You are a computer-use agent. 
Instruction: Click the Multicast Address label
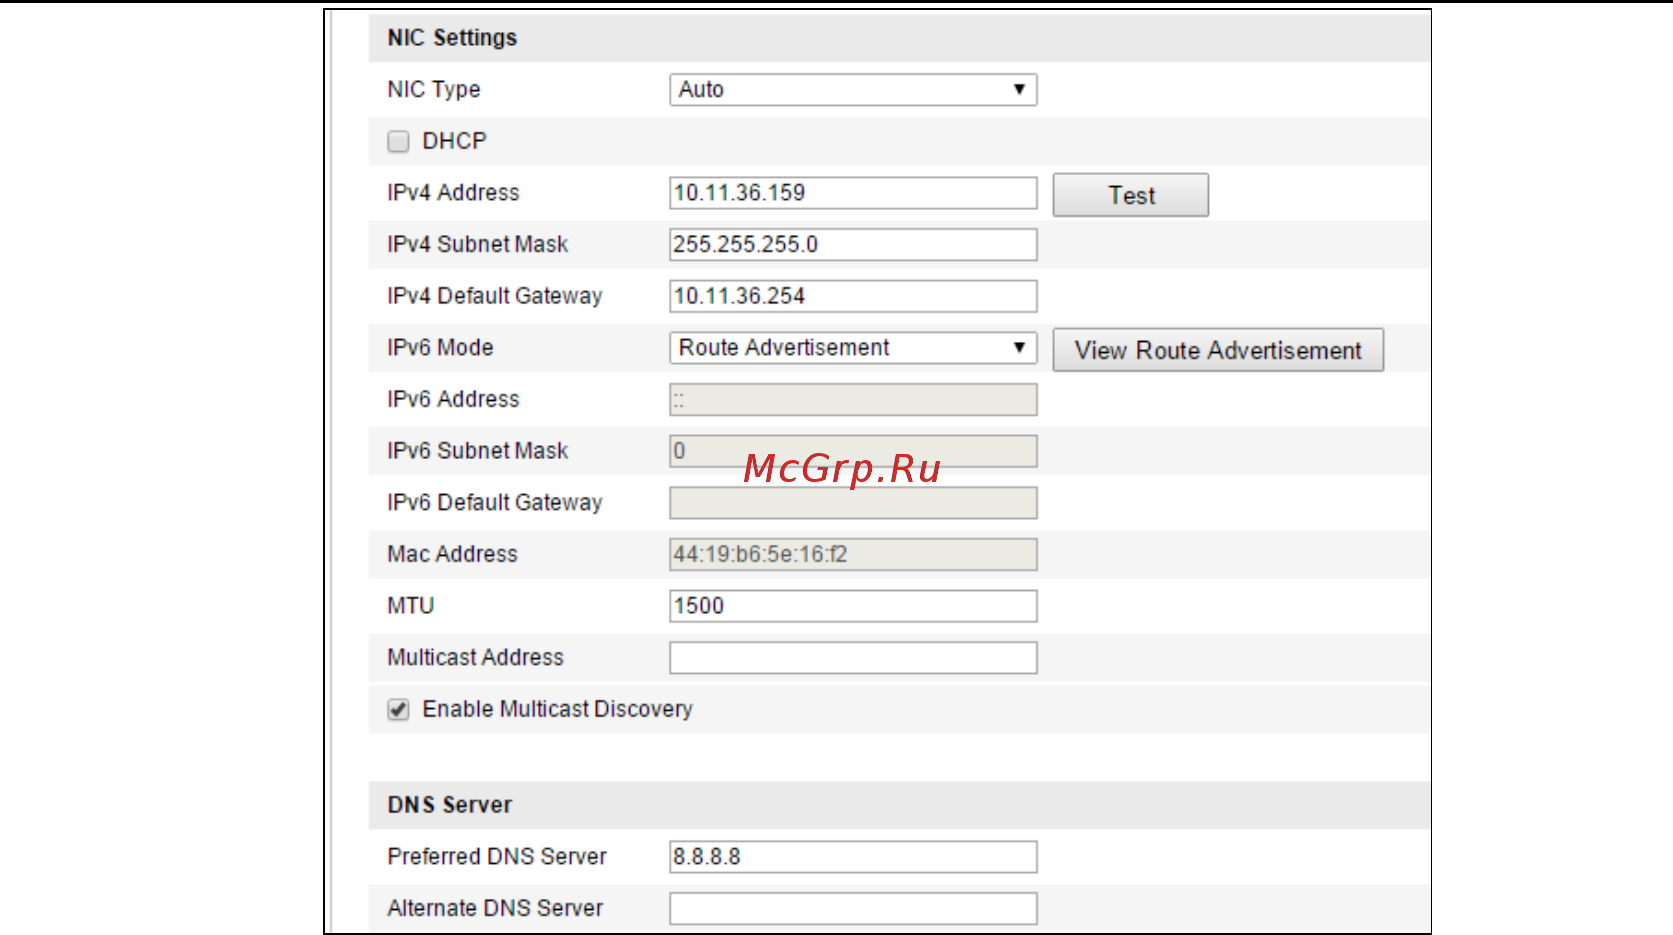tap(475, 657)
